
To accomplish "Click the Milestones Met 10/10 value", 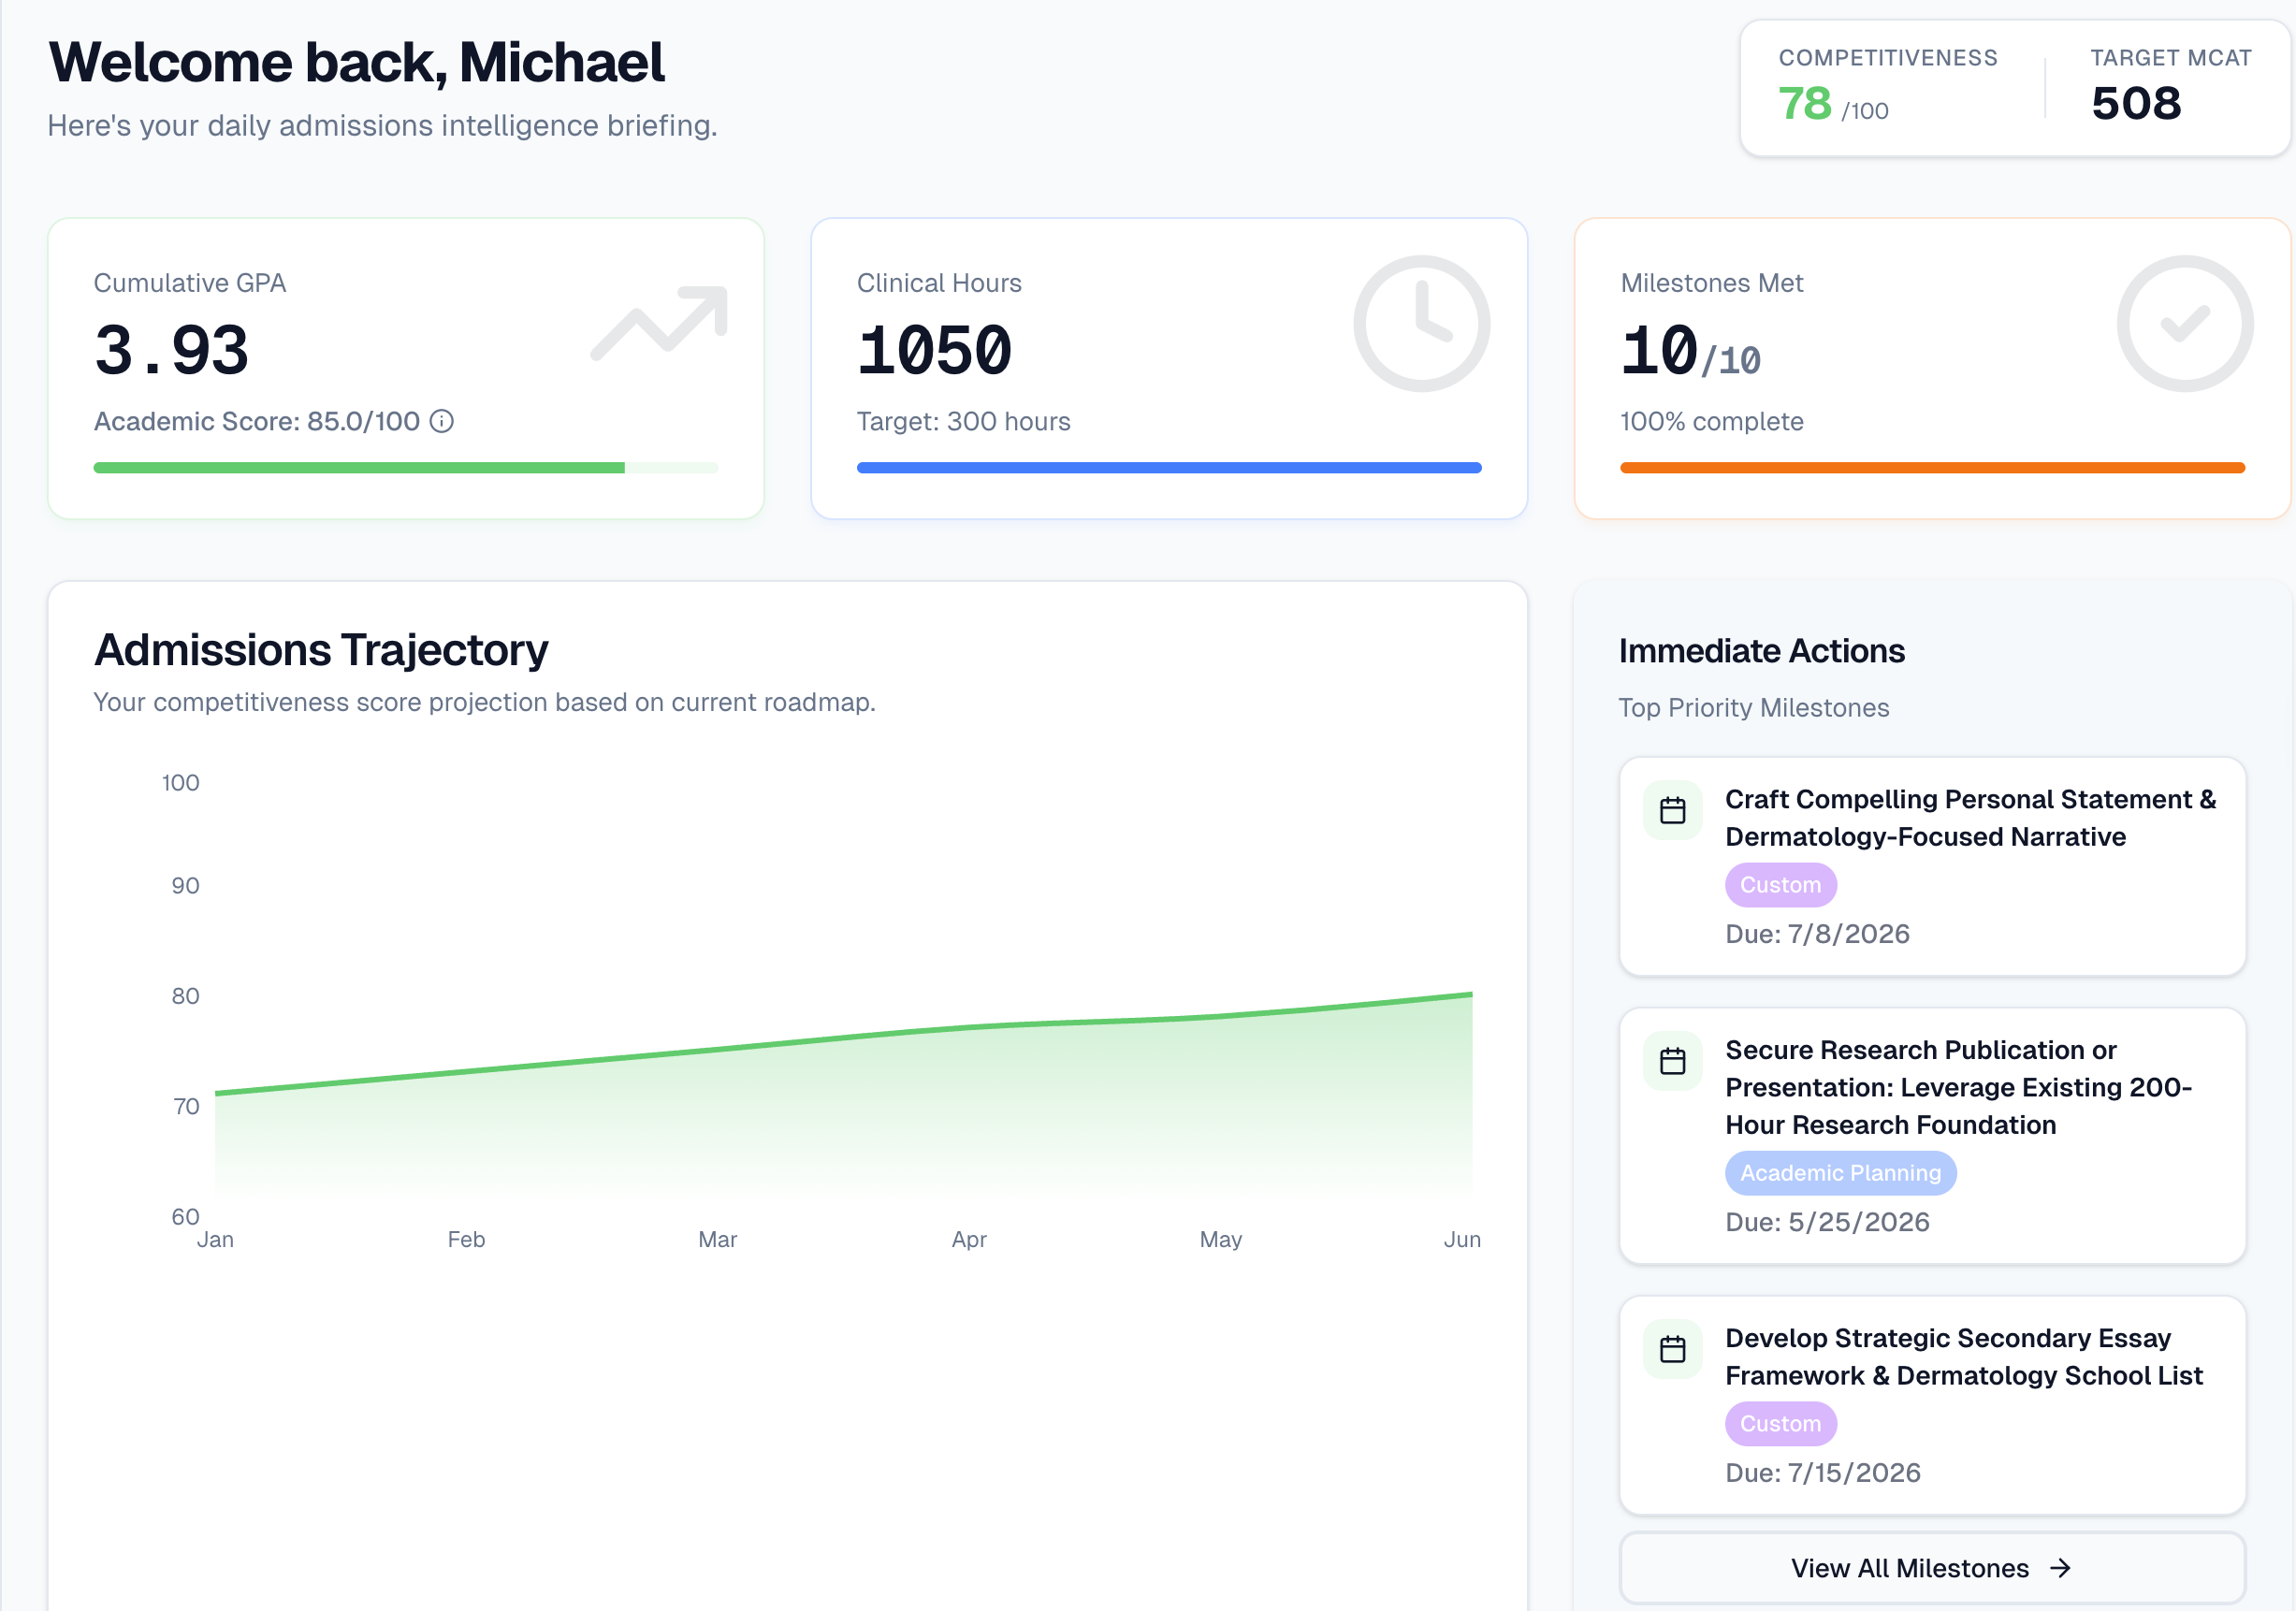I will point(1690,351).
